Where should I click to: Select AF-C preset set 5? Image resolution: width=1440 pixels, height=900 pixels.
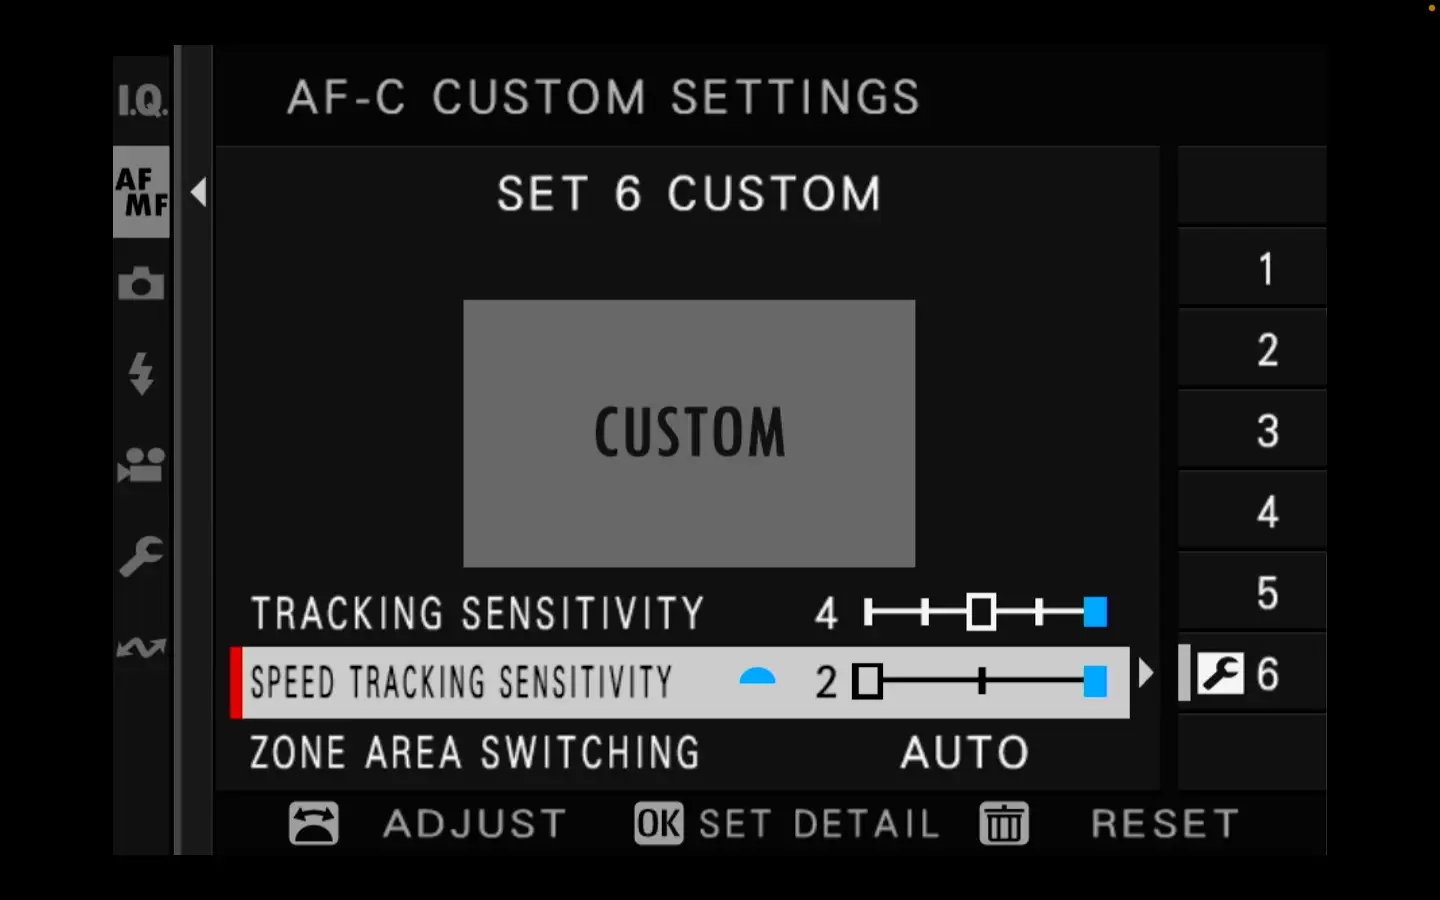click(1266, 593)
